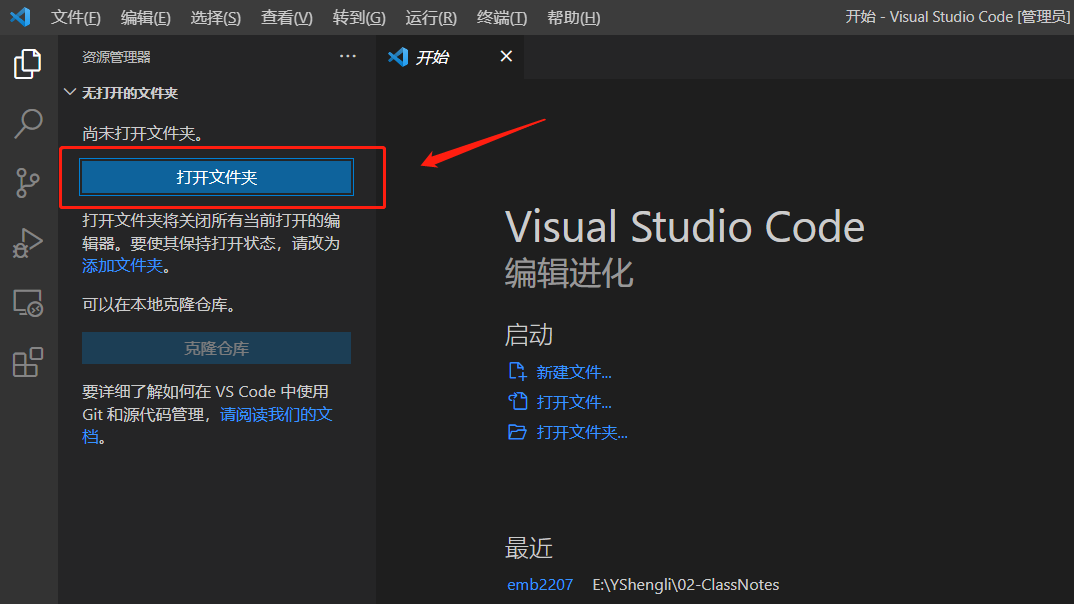
Task: Close the 开始 tab
Action: point(506,56)
